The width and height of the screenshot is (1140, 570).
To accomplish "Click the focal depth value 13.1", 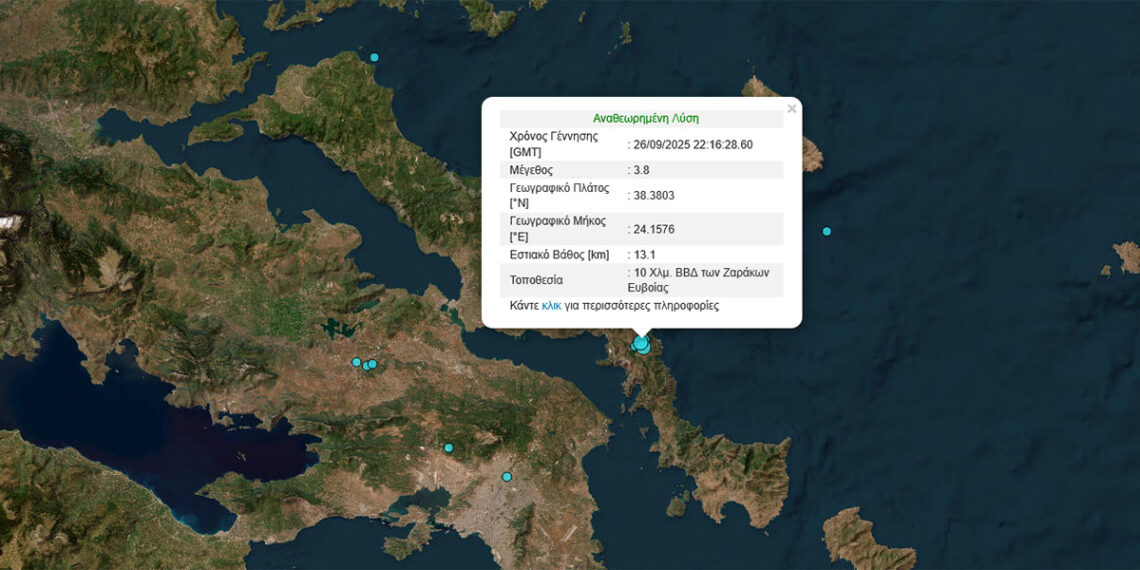I will (644, 255).
